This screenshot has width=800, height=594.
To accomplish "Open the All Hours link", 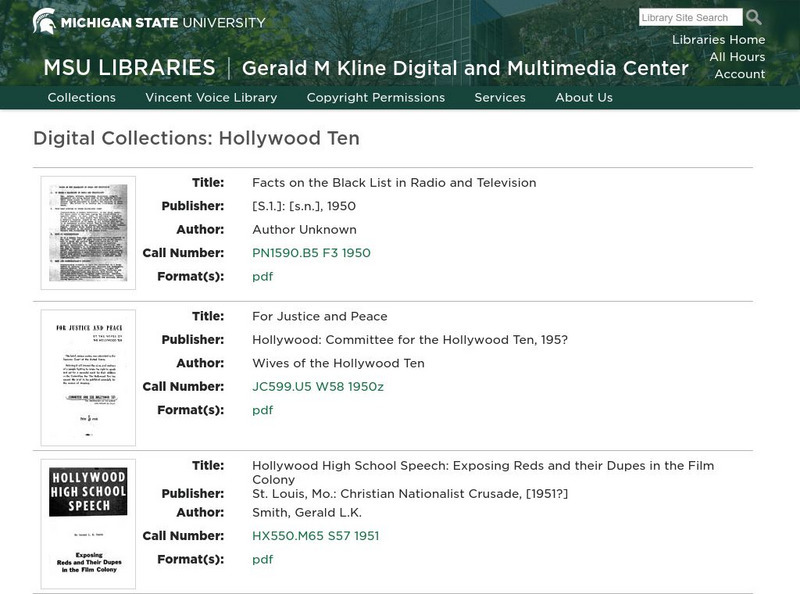I will point(737,57).
